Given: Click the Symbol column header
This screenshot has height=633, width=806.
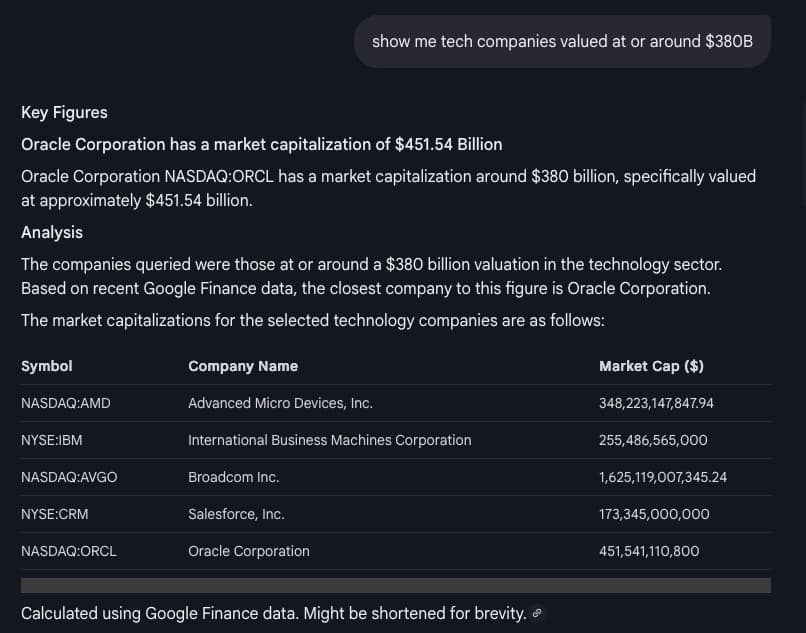Looking at the screenshot, I should pos(47,366).
